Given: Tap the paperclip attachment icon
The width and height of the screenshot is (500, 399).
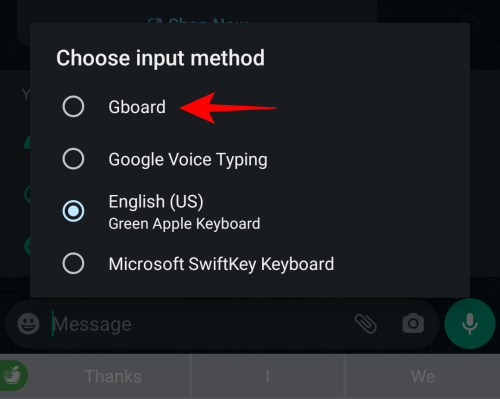Looking at the screenshot, I should click(365, 324).
